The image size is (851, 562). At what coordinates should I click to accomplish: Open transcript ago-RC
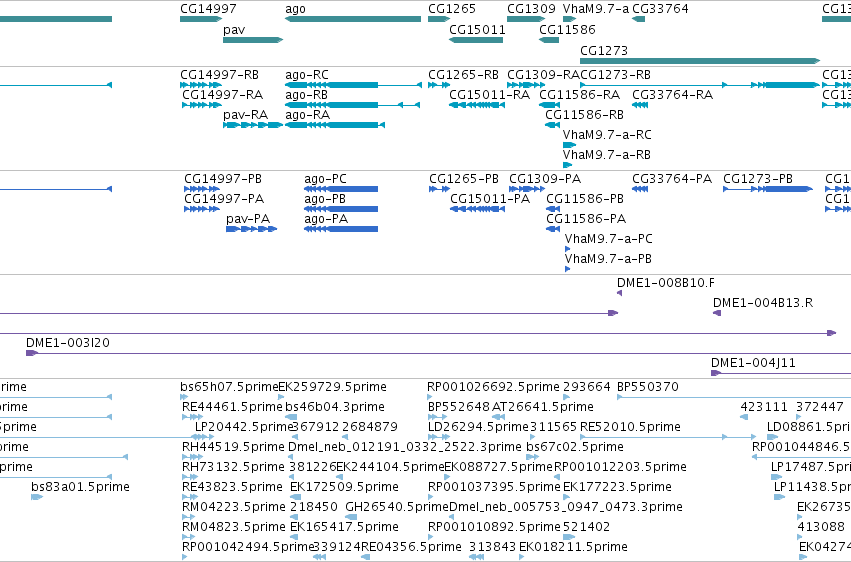307,74
